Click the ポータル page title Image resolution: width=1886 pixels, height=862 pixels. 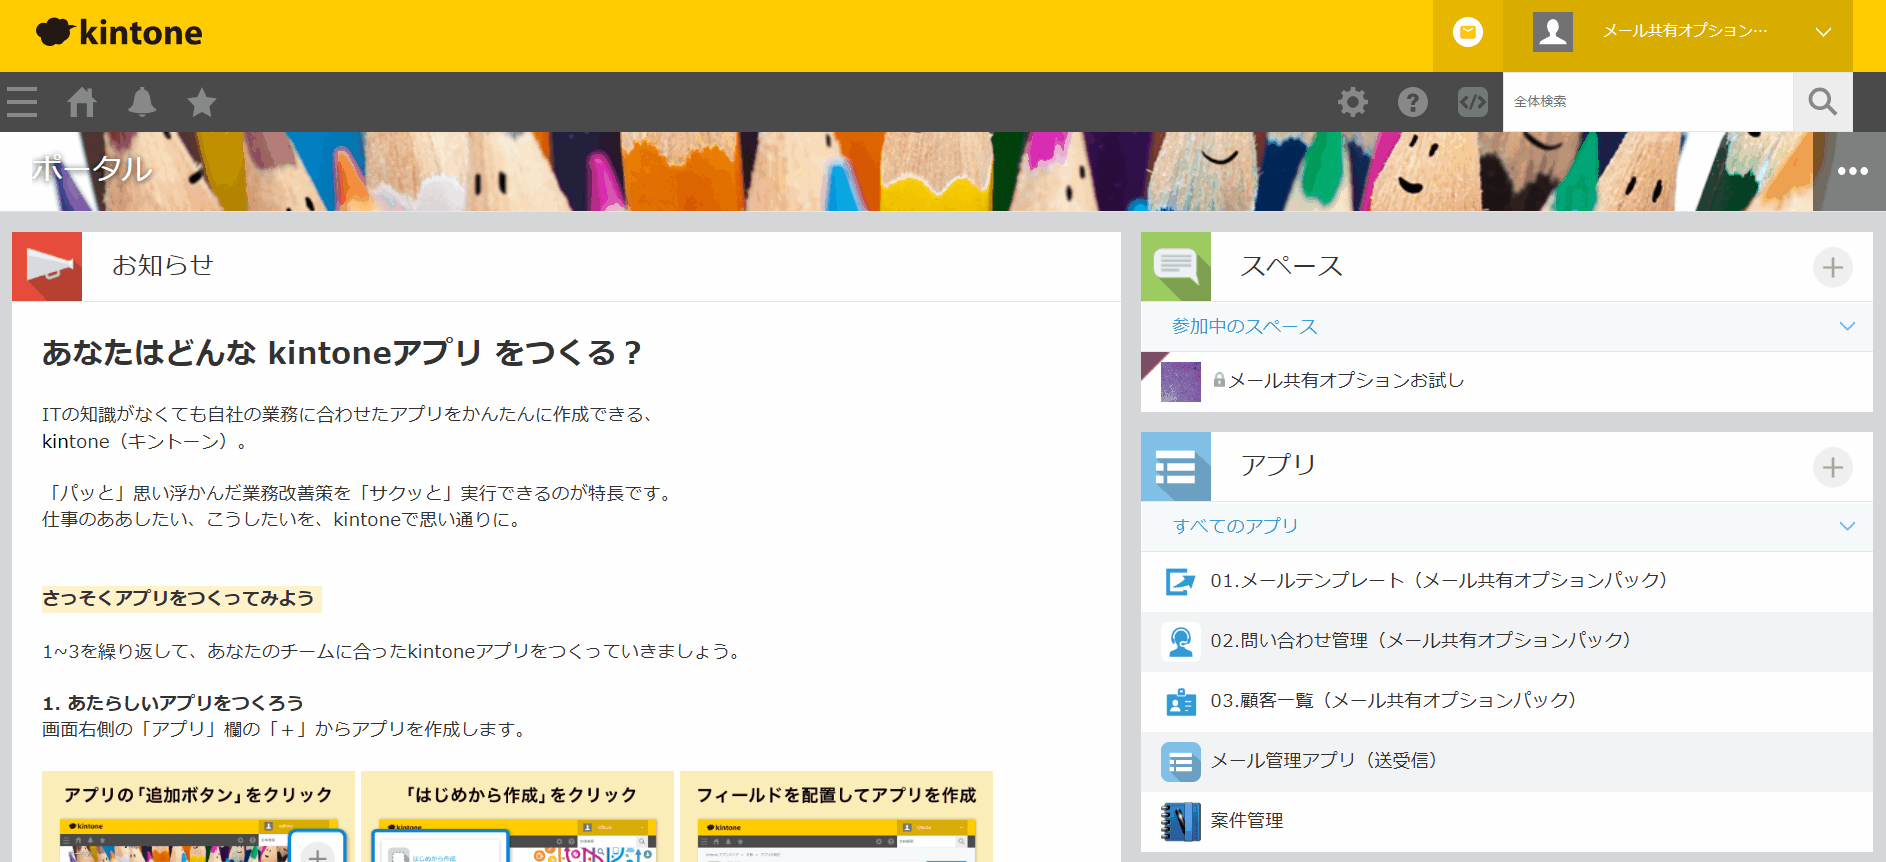[92, 169]
